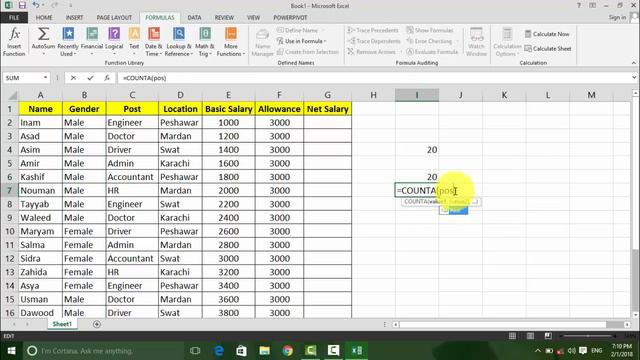The height and width of the screenshot is (360, 640).
Task: Click the Undo icon
Action: pos(36,5)
